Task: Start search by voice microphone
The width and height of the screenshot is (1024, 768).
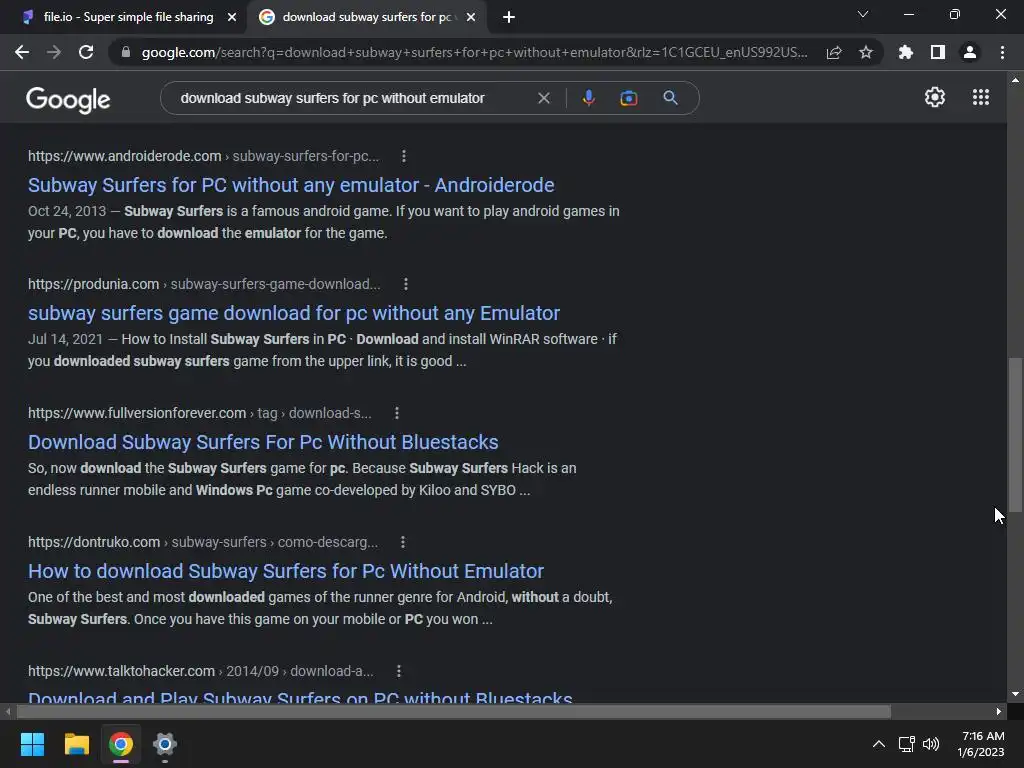Action: pos(588,98)
